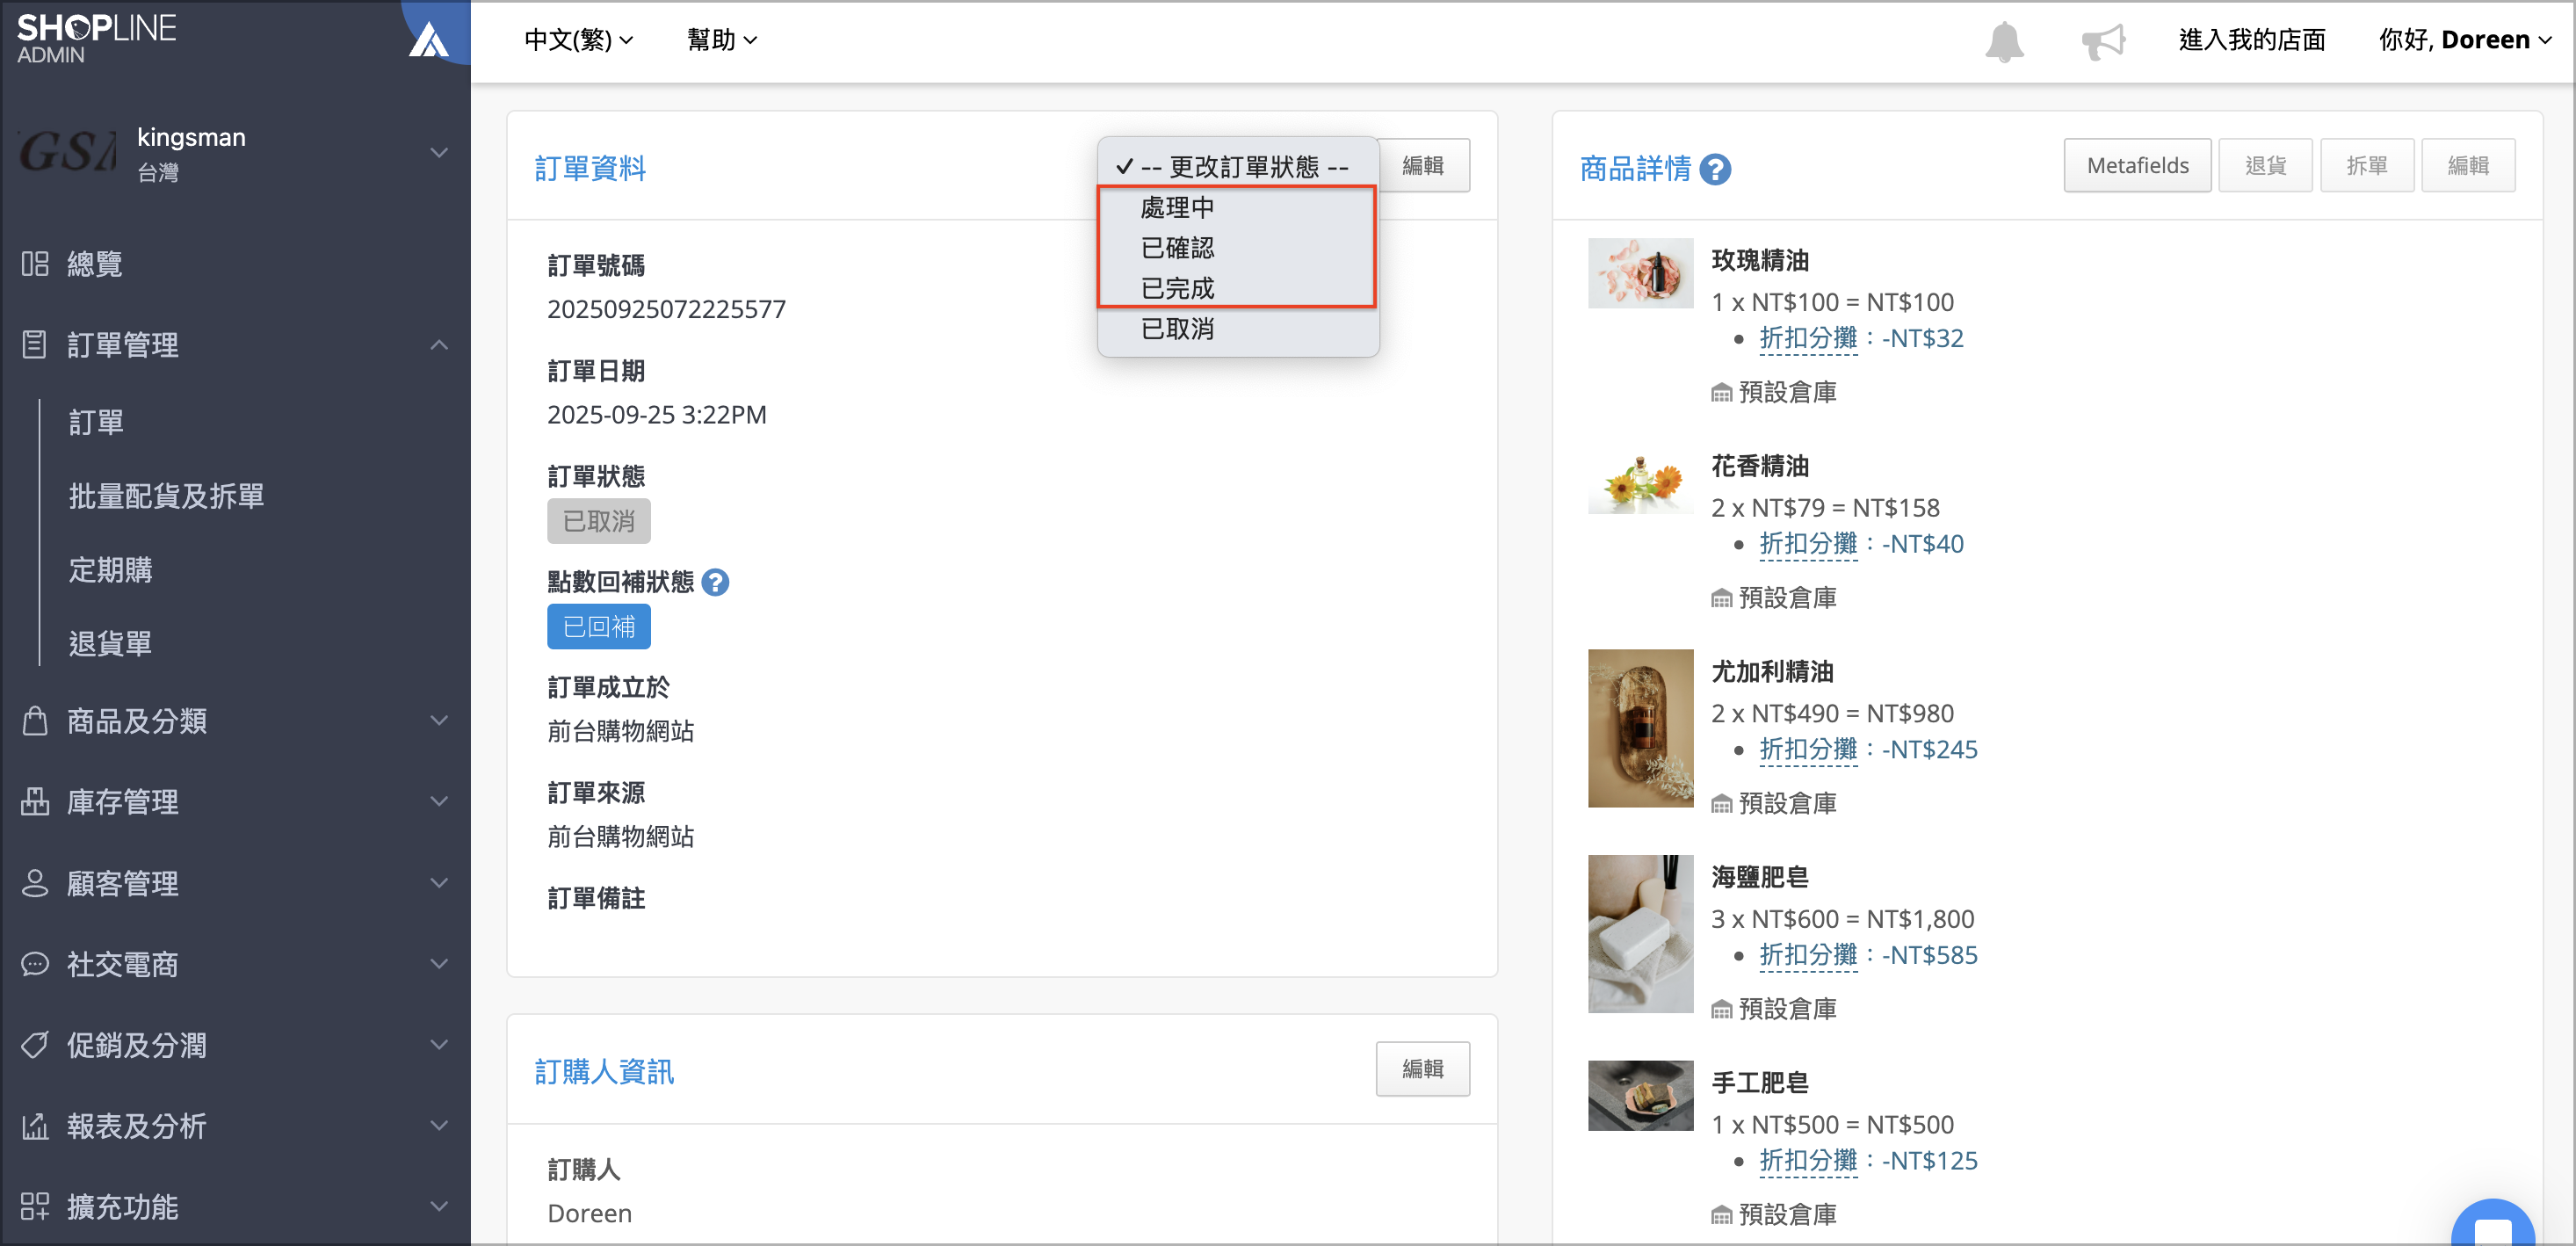The height and width of the screenshot is (1246, 2576).
Task: Click the 進入我的店面 link
Action: click(x=2252, y=41)
